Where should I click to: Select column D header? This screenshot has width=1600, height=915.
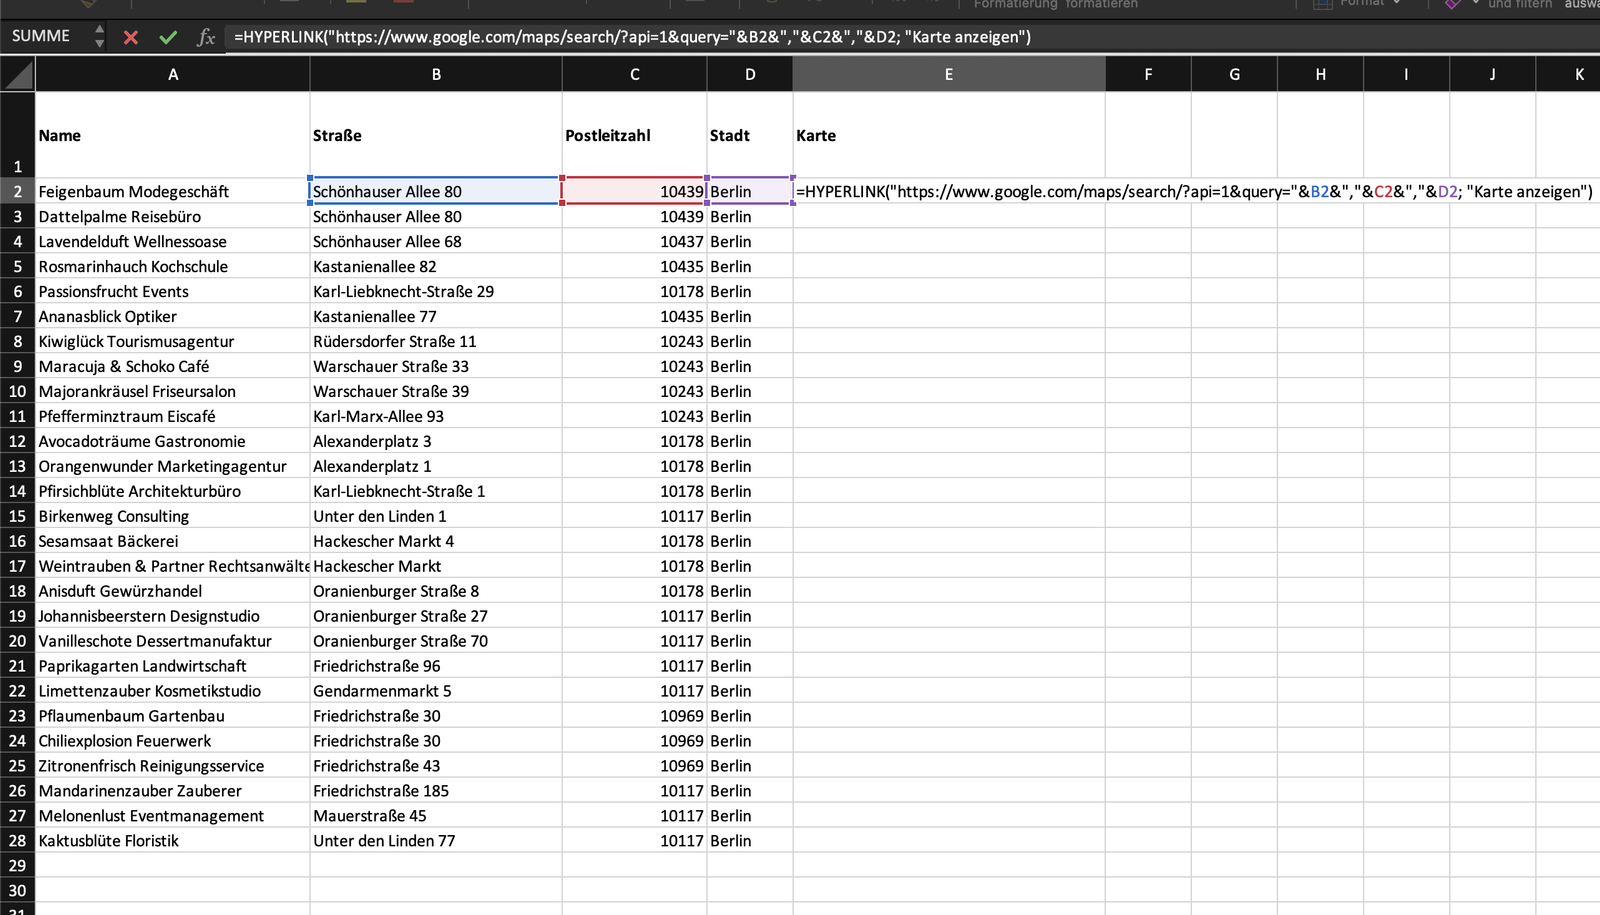coord(750,74)
